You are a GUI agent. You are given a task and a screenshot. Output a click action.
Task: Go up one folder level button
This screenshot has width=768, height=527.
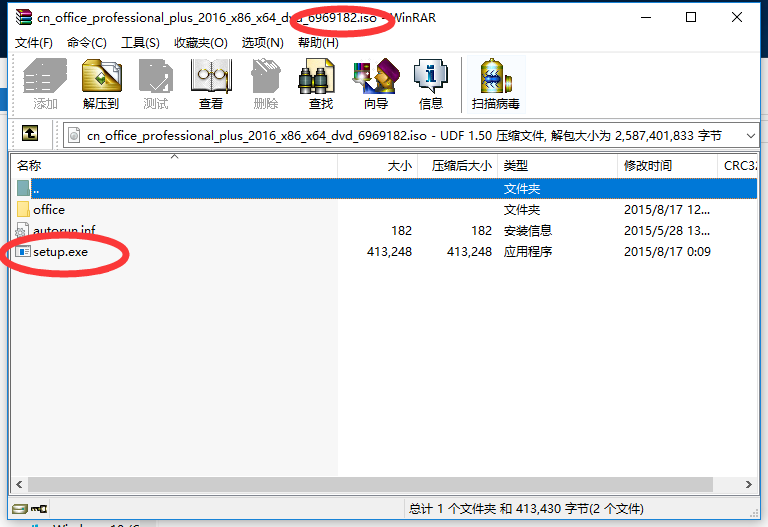(x=30, y=134)
